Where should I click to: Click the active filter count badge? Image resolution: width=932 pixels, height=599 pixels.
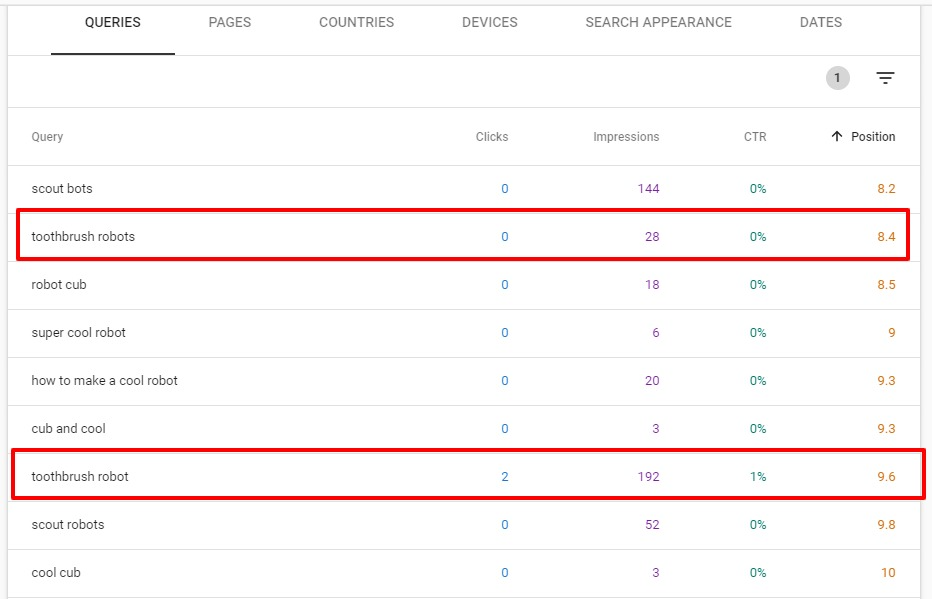pyautogui.click(x=837, y=78)
